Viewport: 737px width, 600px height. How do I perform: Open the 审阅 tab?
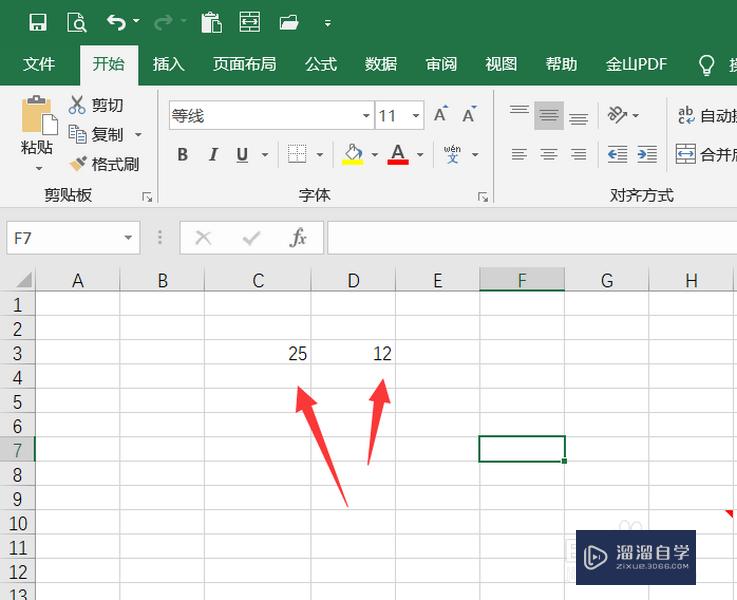(x=441, y=64)
